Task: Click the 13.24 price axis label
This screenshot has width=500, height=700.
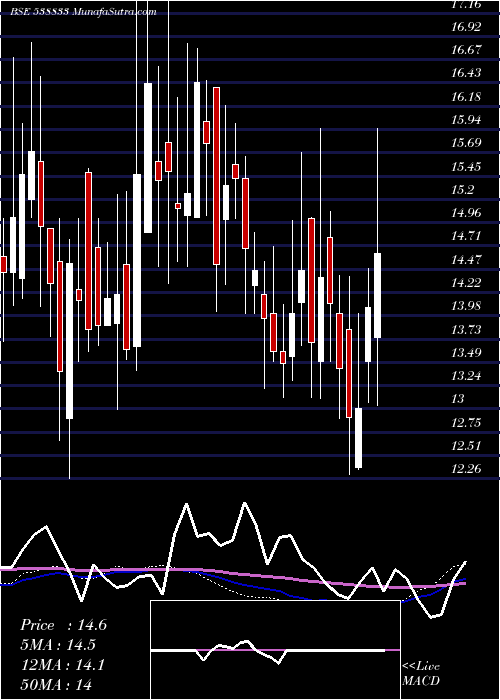Action: [466, 376]
